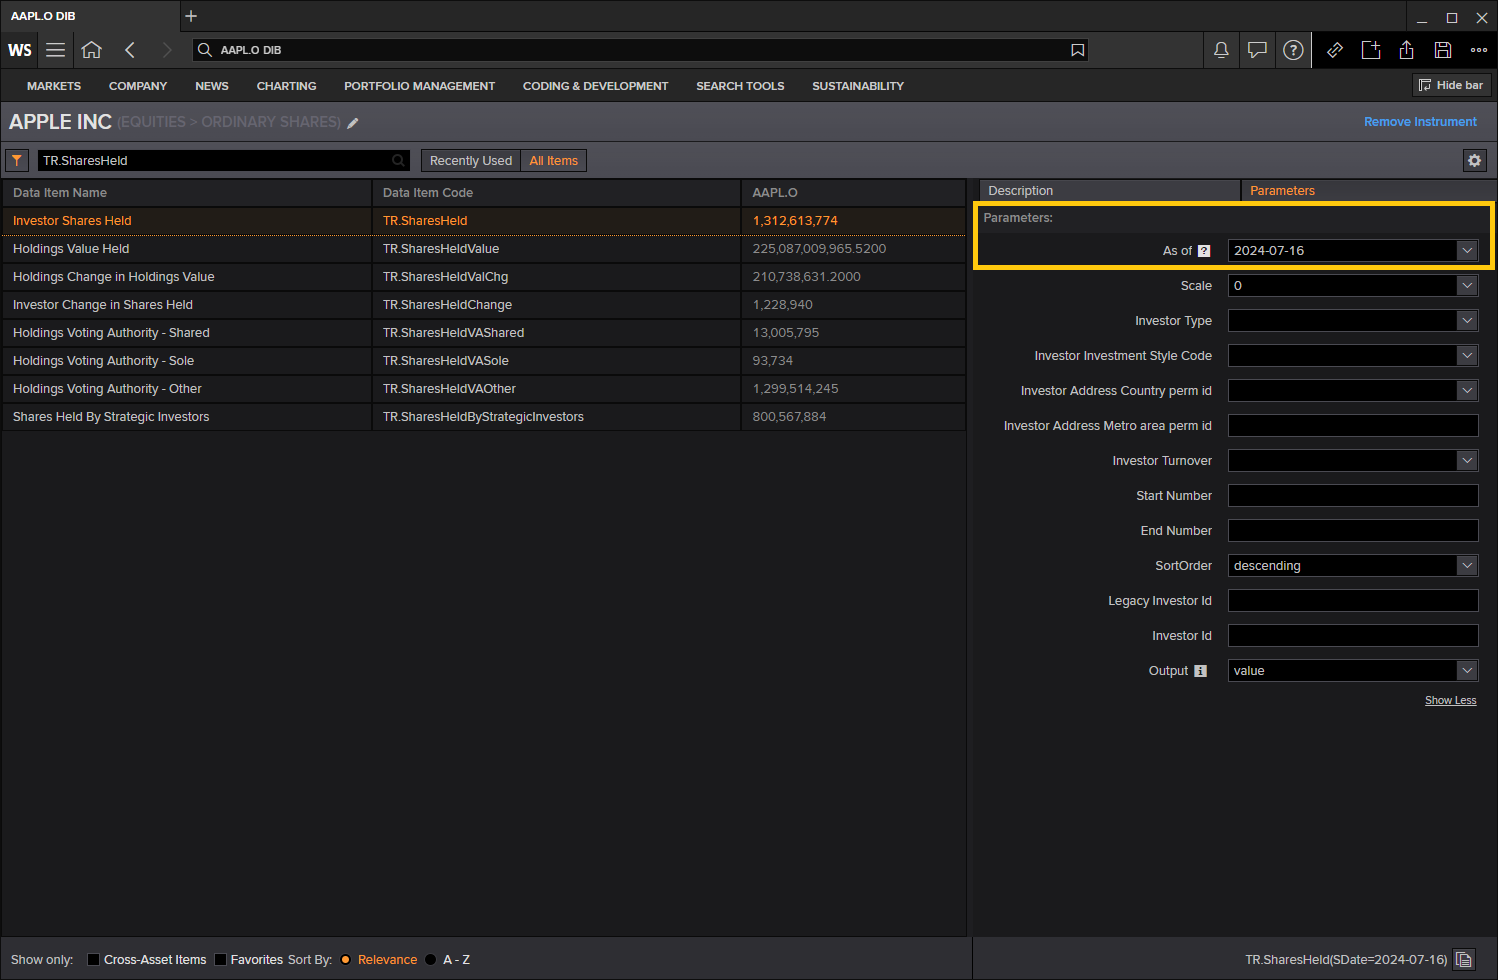Click the End Number input field

[1353, 531]
